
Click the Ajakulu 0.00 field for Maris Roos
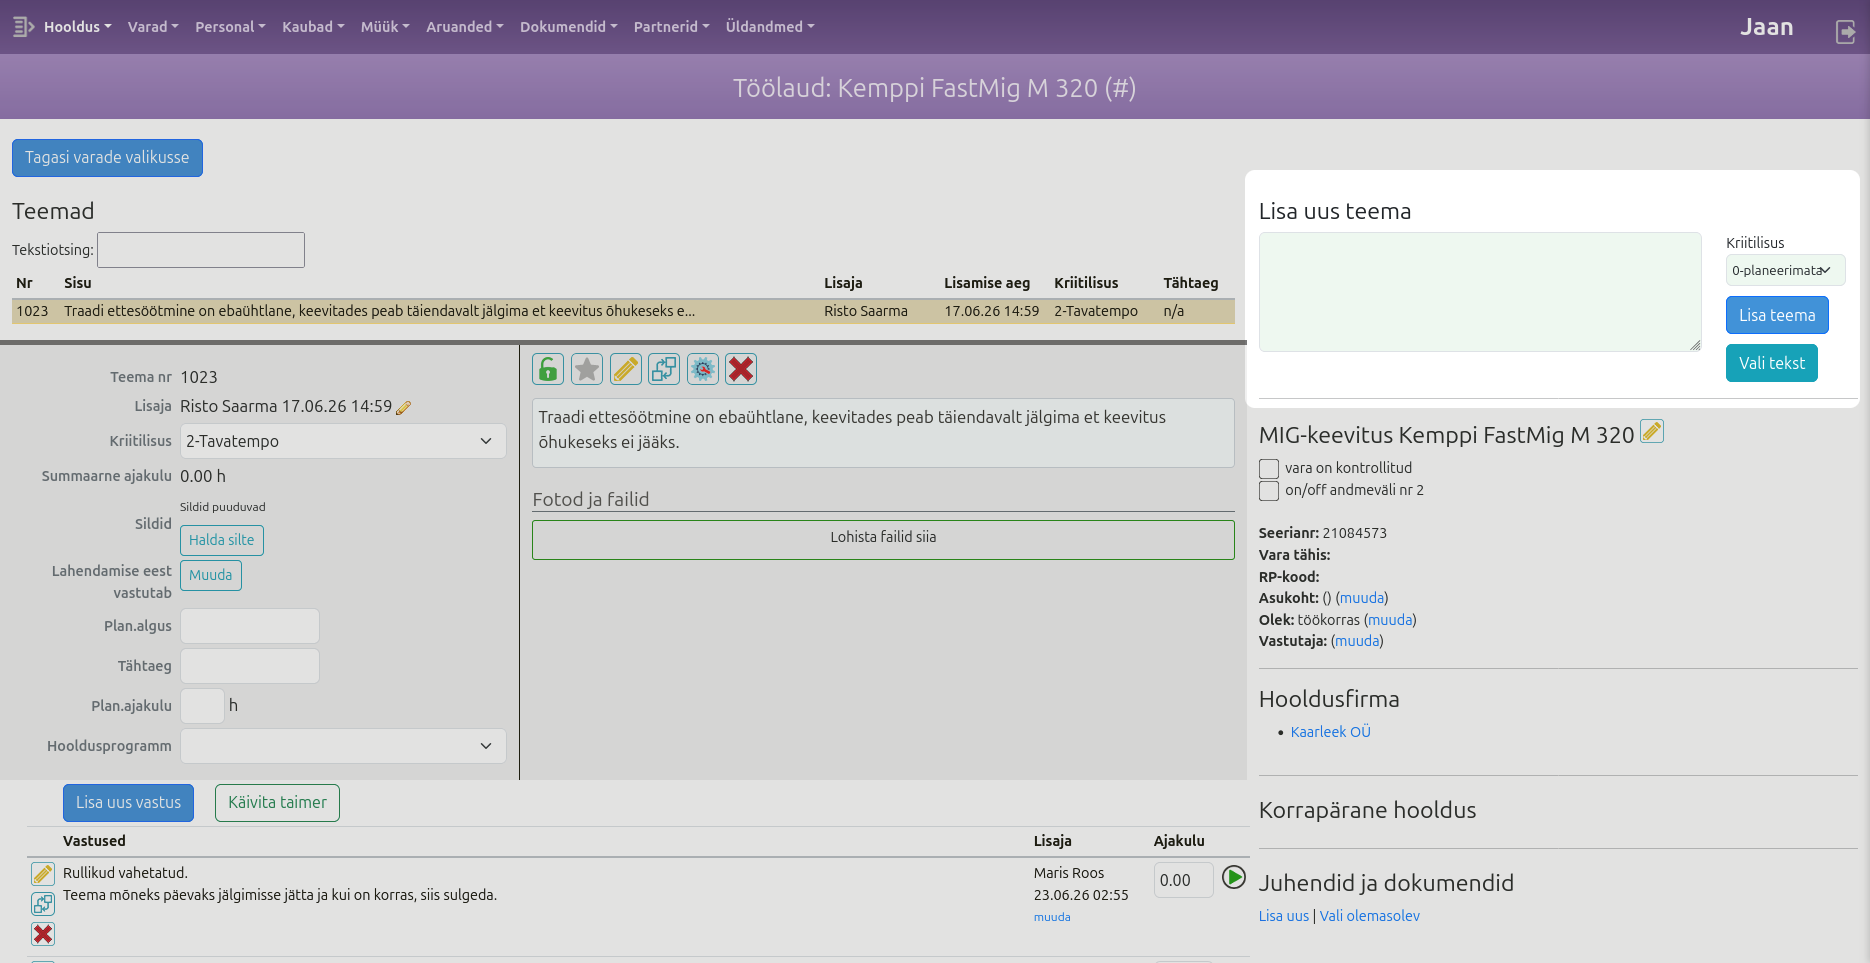pyautogui.click(x=1184, y=880)
